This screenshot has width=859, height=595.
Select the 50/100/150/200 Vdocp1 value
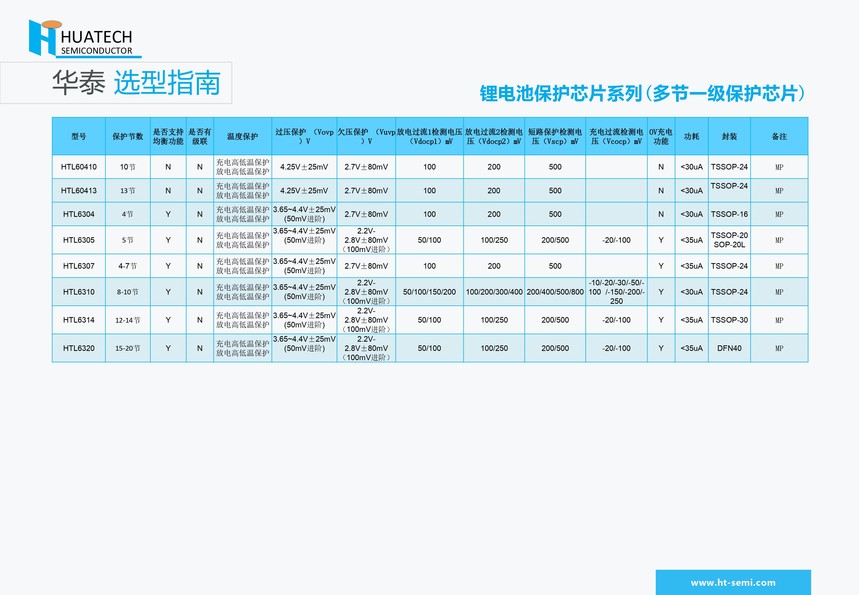point(430,292)
